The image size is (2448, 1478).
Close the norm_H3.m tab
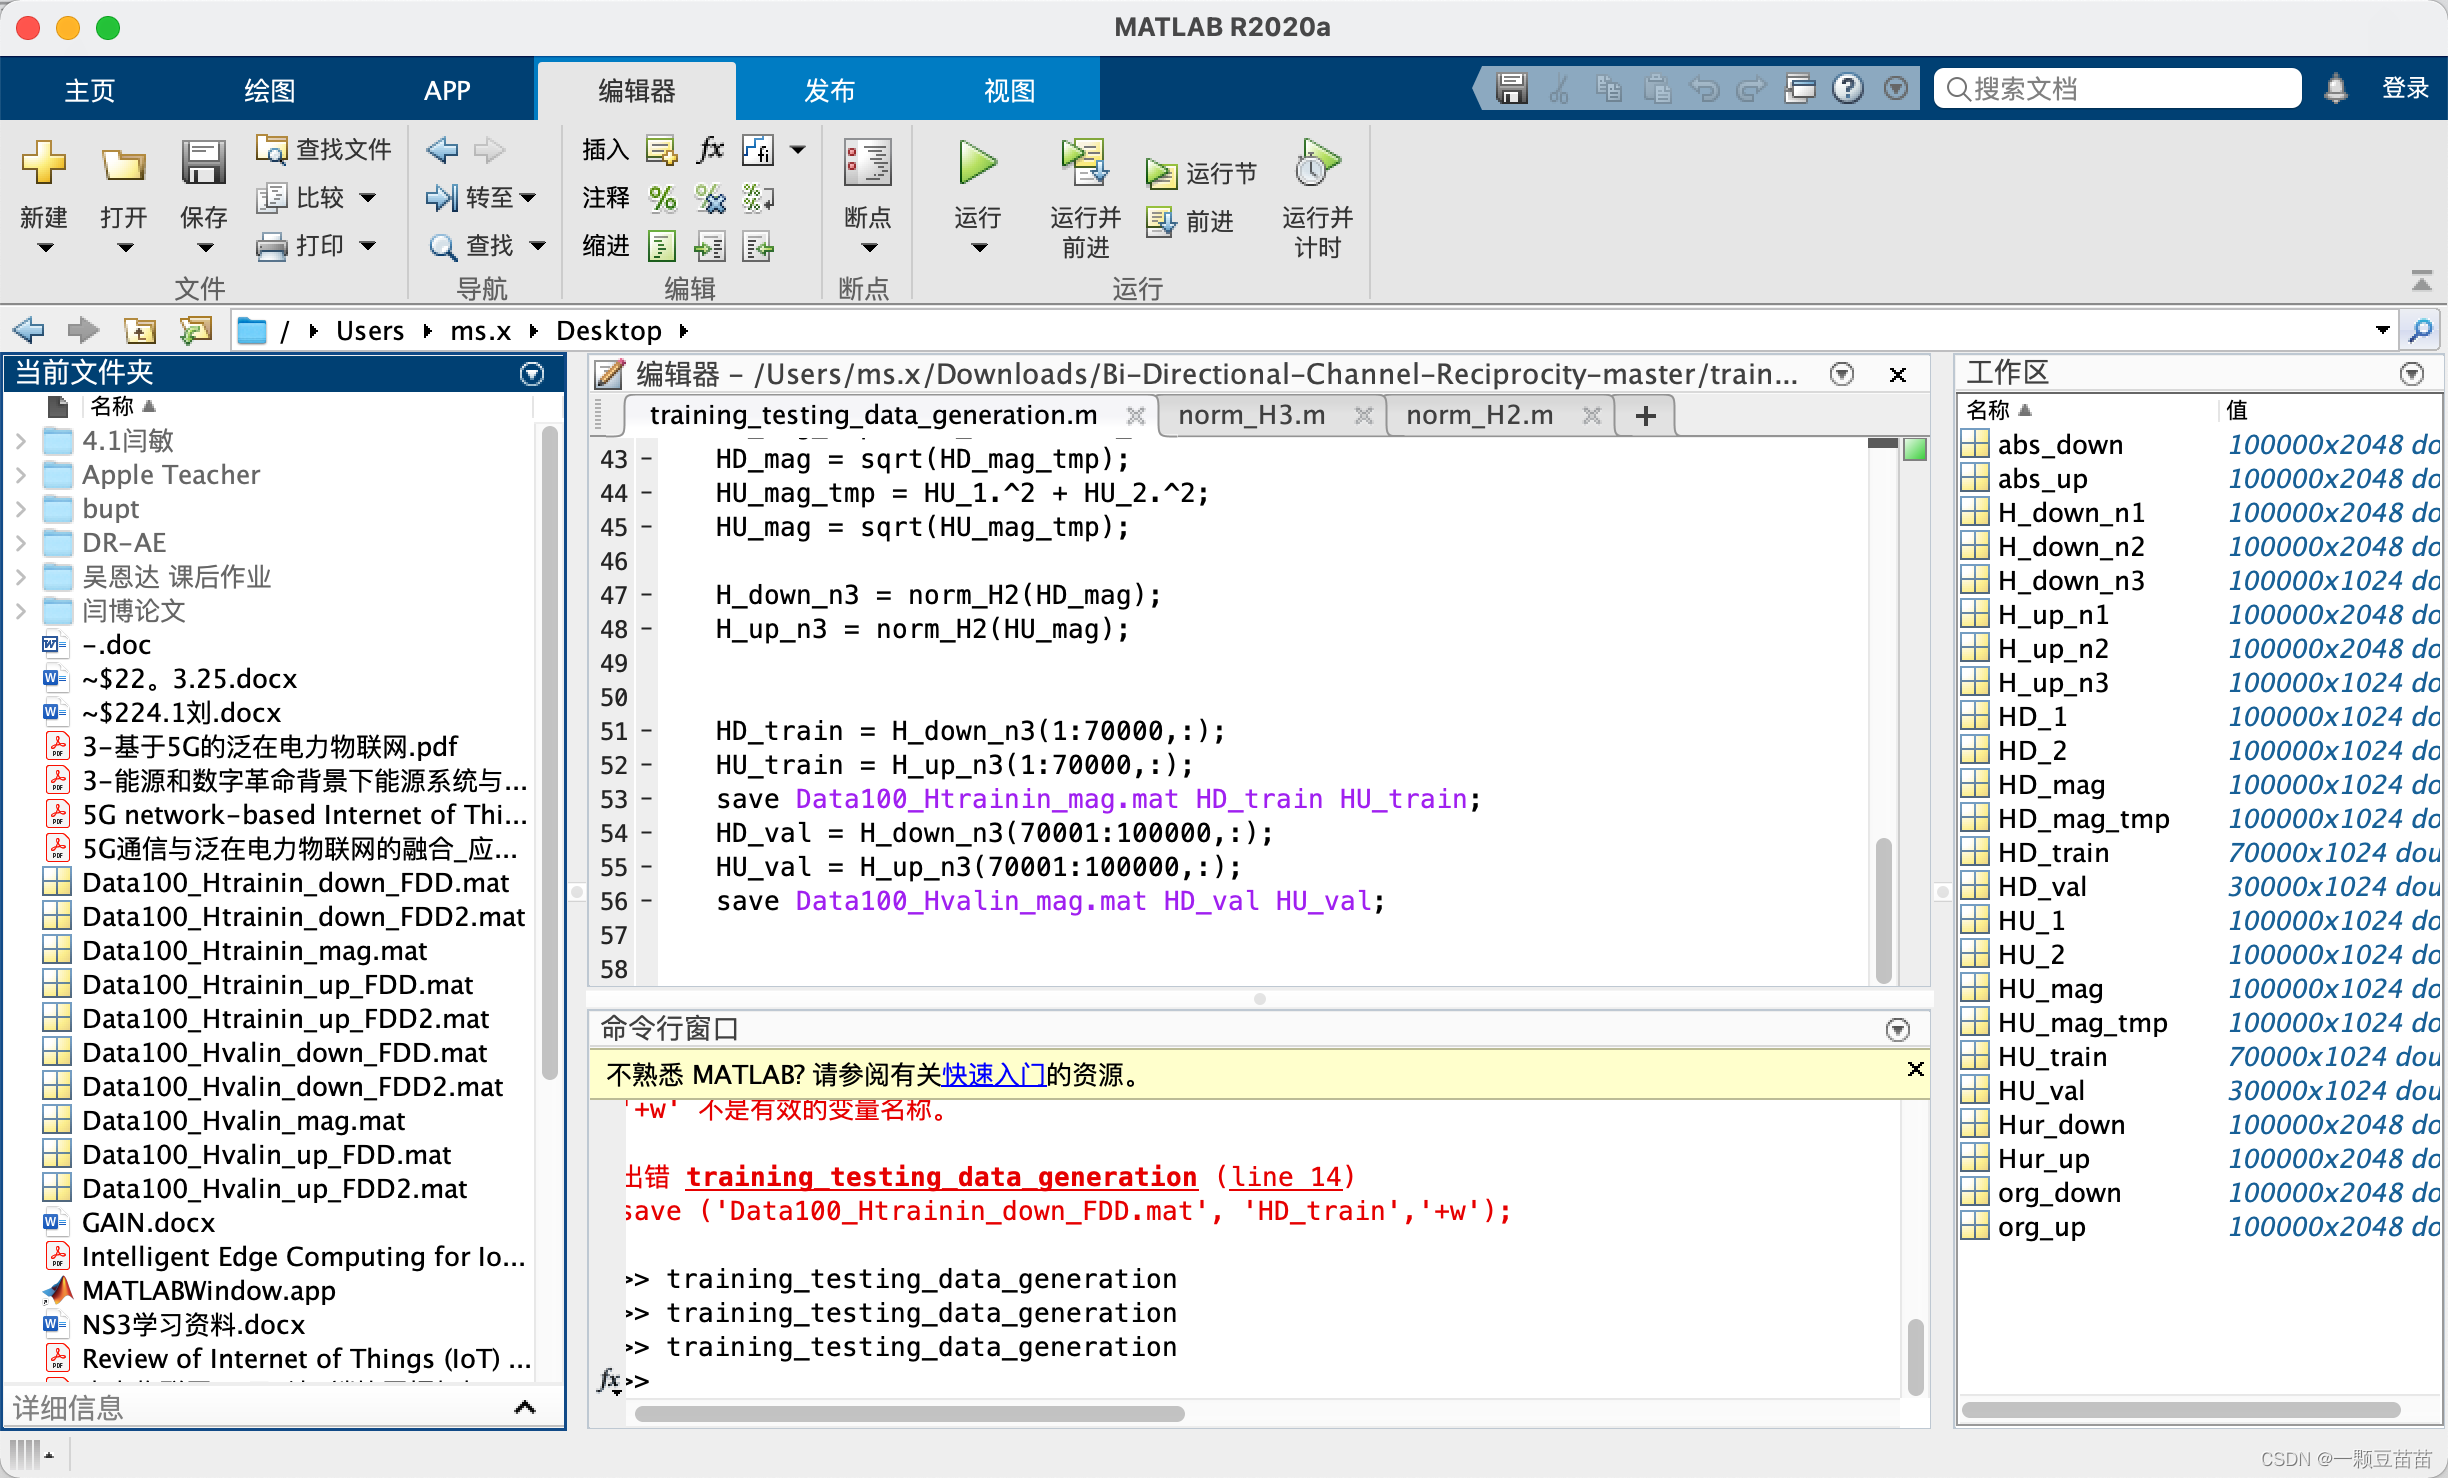coord(1363,415)
